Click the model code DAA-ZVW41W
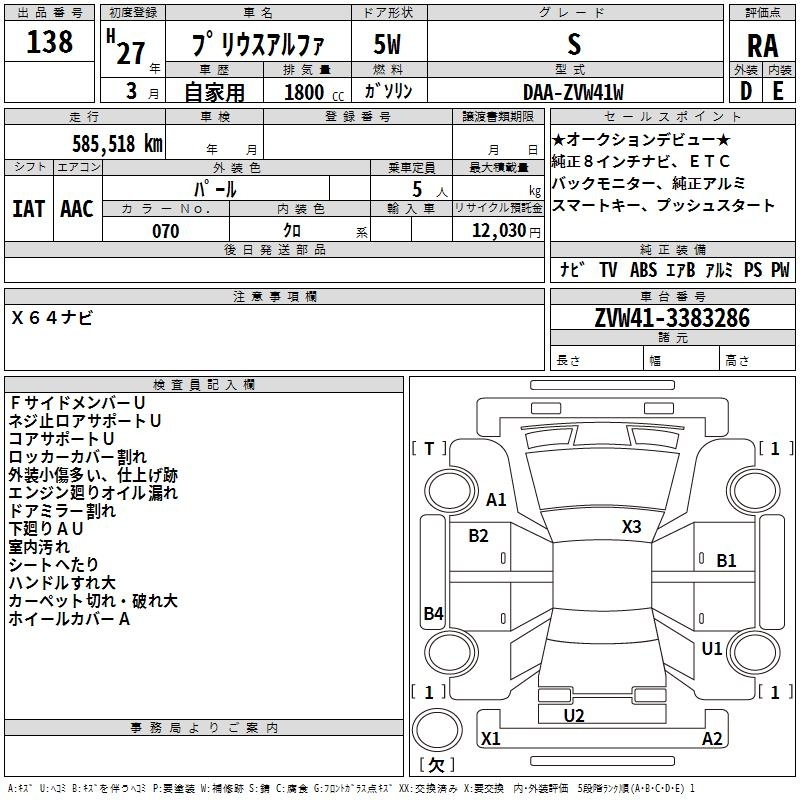This screenshot has height=800, width=800. point(573,92)
